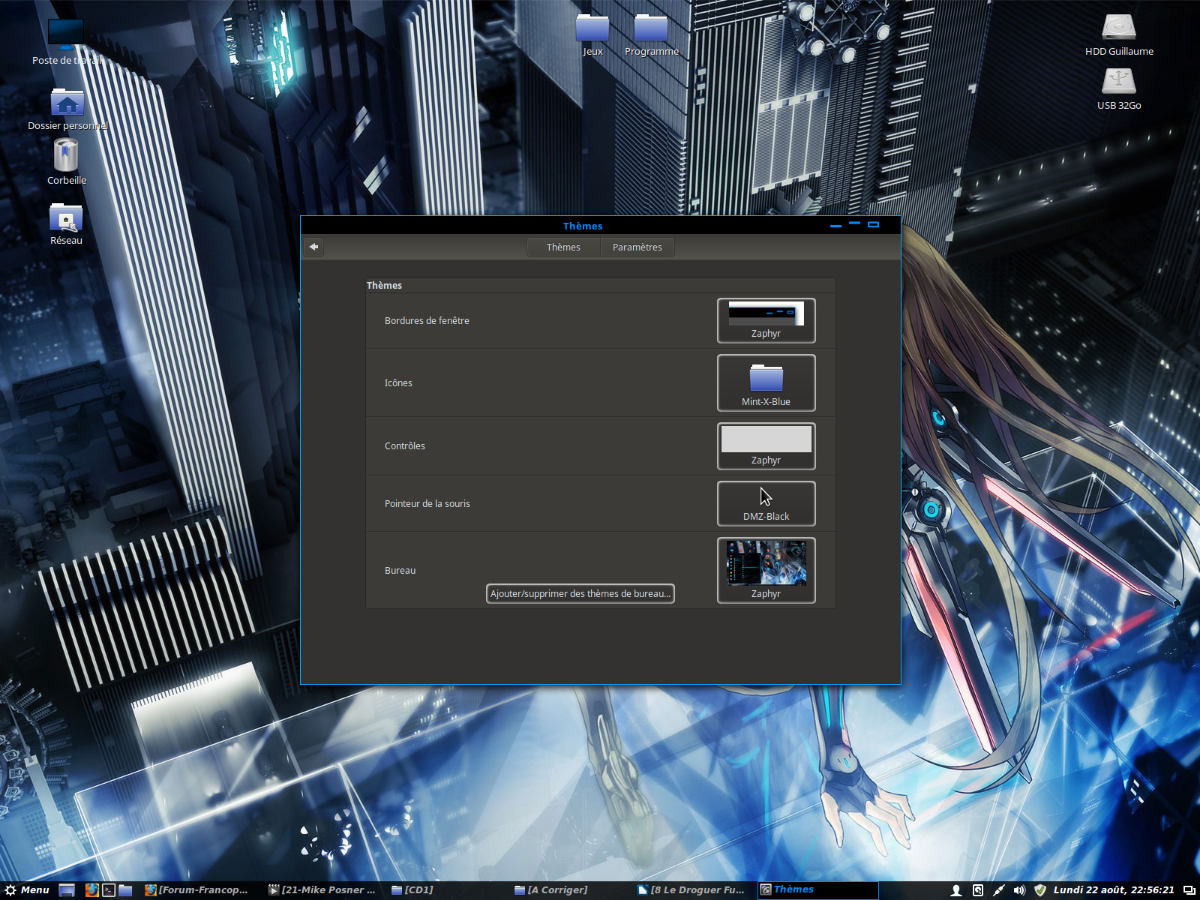
Task: Select the HDD Guillaume drive icon
Action: click(x=1119, y=35)
